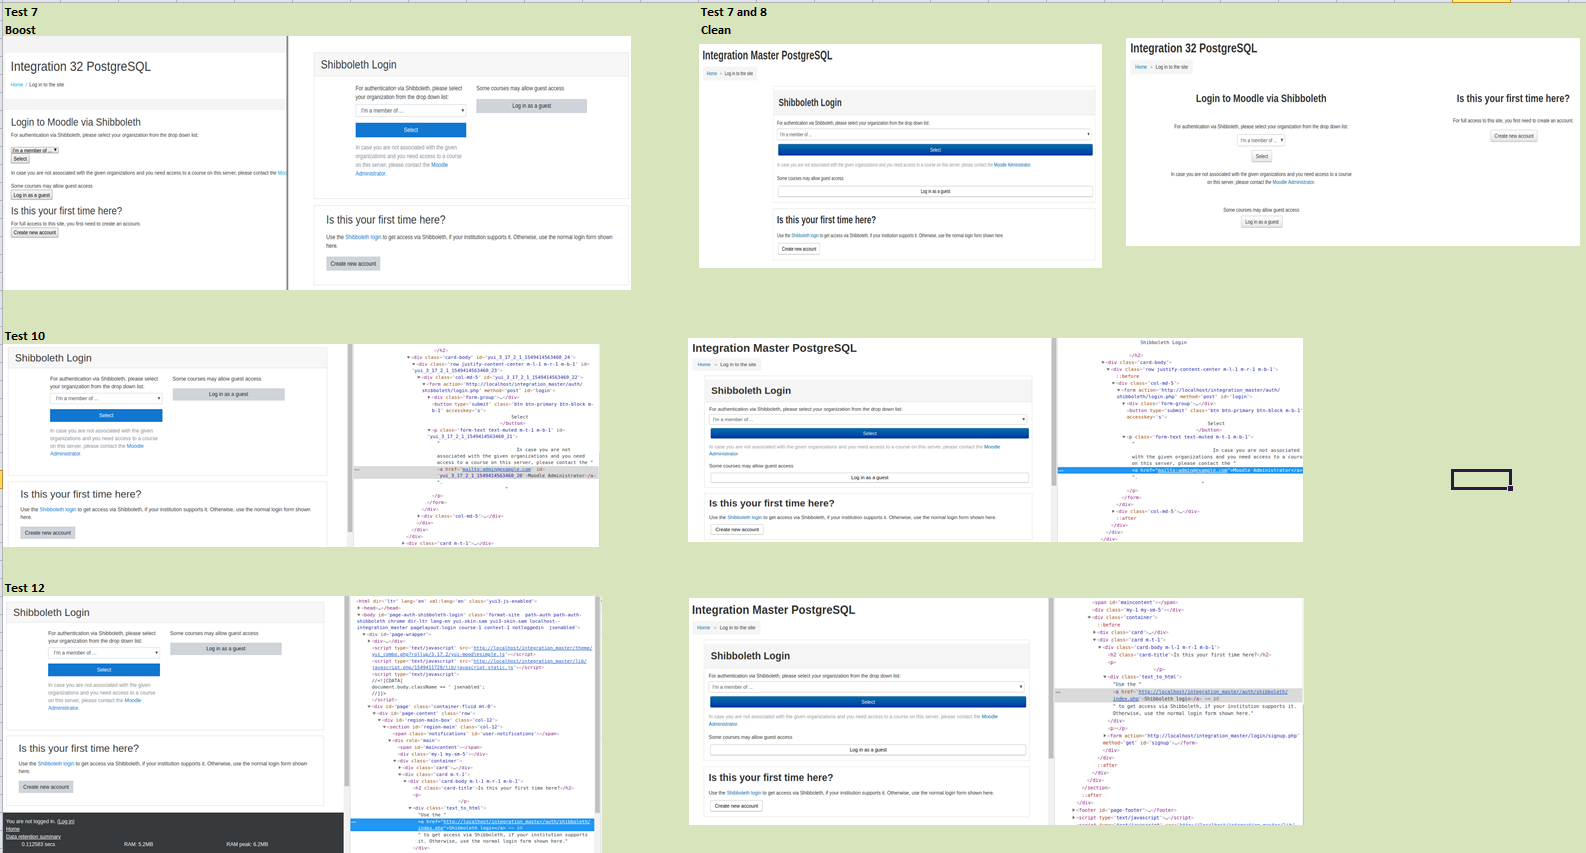This screenshot has width=1586, height=853.
Task: Follow Moodle Administrator link in Test 12 Shibboleth Login
Action: (x=95, y=704)
